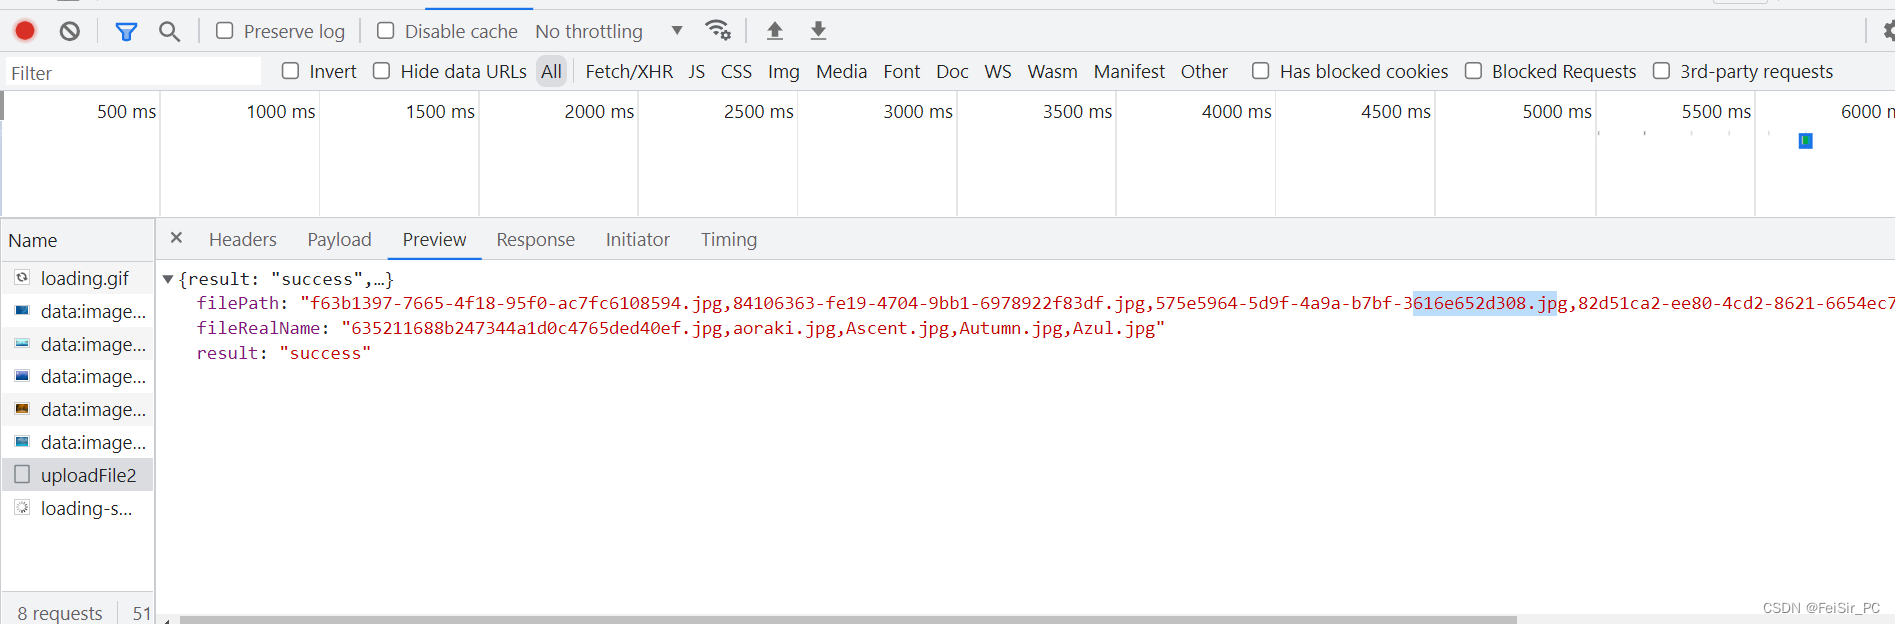The width and height of the screenshot is (1895, 624).
Task: Filter by Fetch/XHR requests
Action: pyautogui.click(x=629, y=71)
